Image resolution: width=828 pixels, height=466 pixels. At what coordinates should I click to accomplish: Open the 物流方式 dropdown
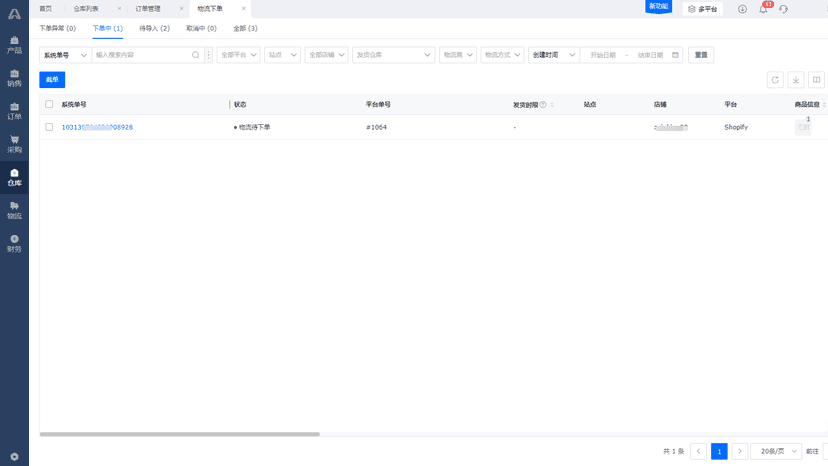[x=502, y=55]
